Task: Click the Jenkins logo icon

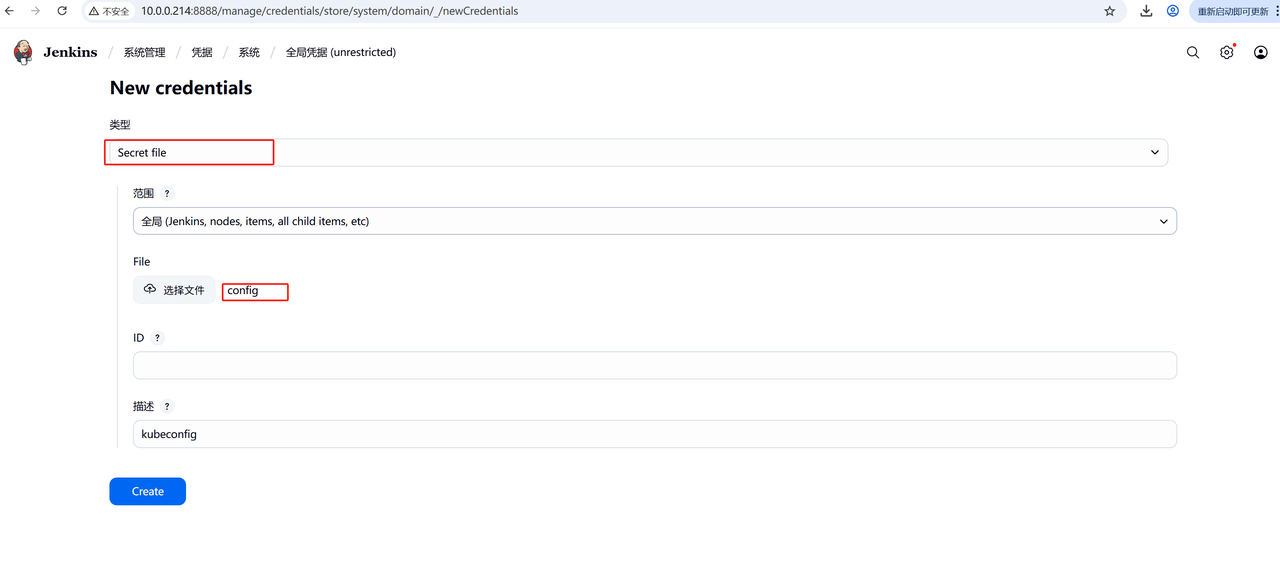Action: (23, 52)
